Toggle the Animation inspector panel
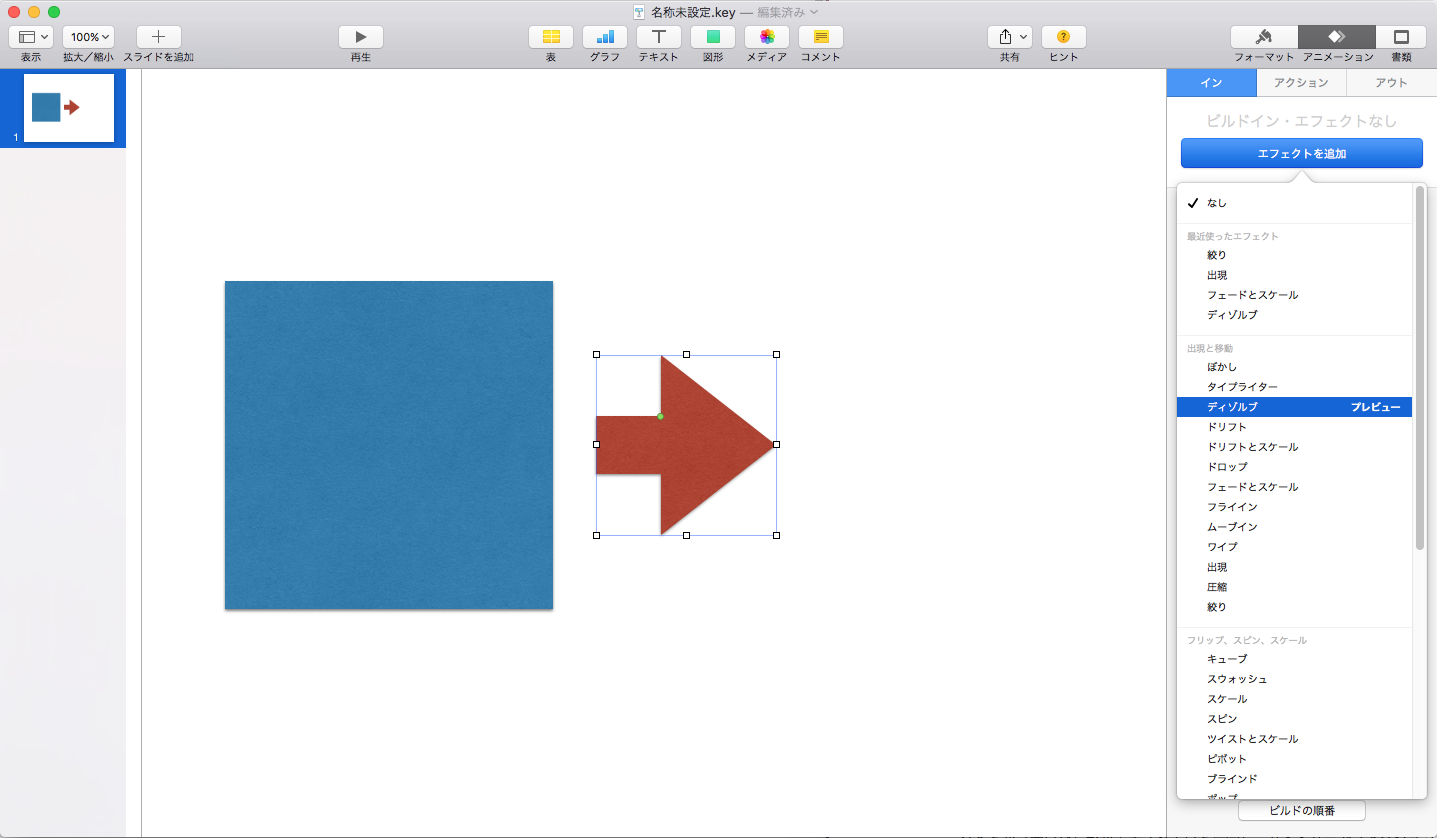The width and height of the screenshot is (1437, 838). [x=1337, y=37]
